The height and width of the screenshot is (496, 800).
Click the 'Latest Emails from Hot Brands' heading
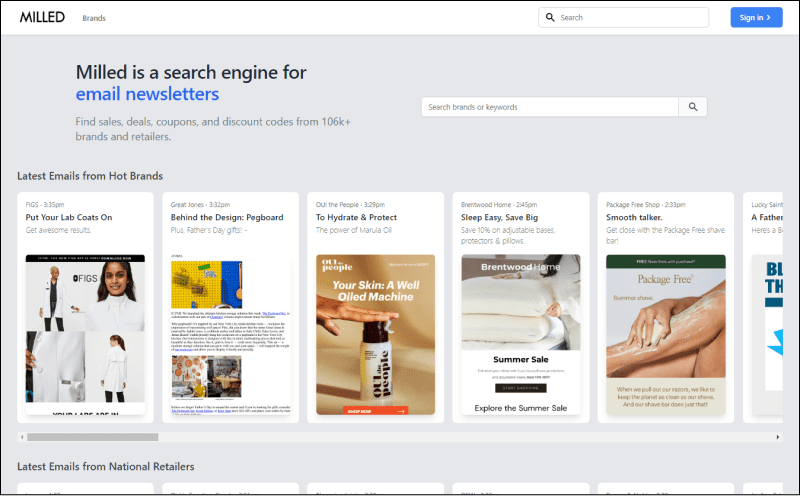click(90, 176)
